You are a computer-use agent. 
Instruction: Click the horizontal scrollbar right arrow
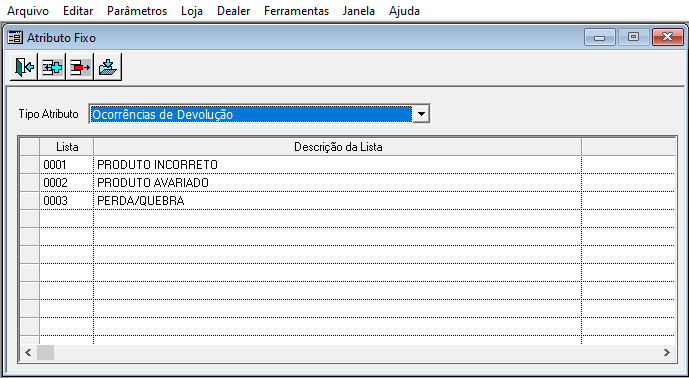coord(667,353)
